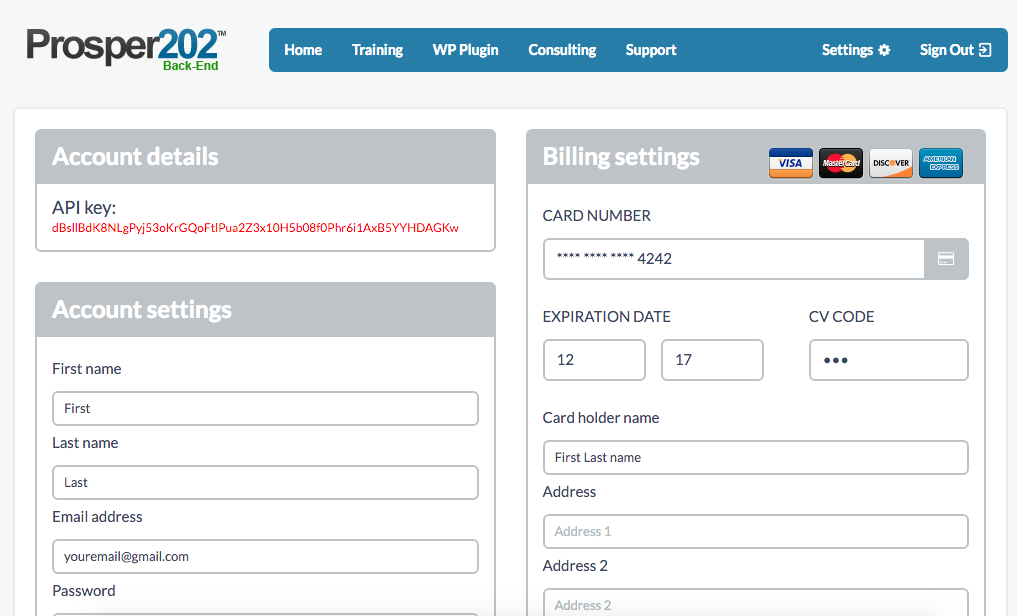Click the American Express card icon
Image resolution: width=1017 pixels, height=616 pixels.
point(940,162)
